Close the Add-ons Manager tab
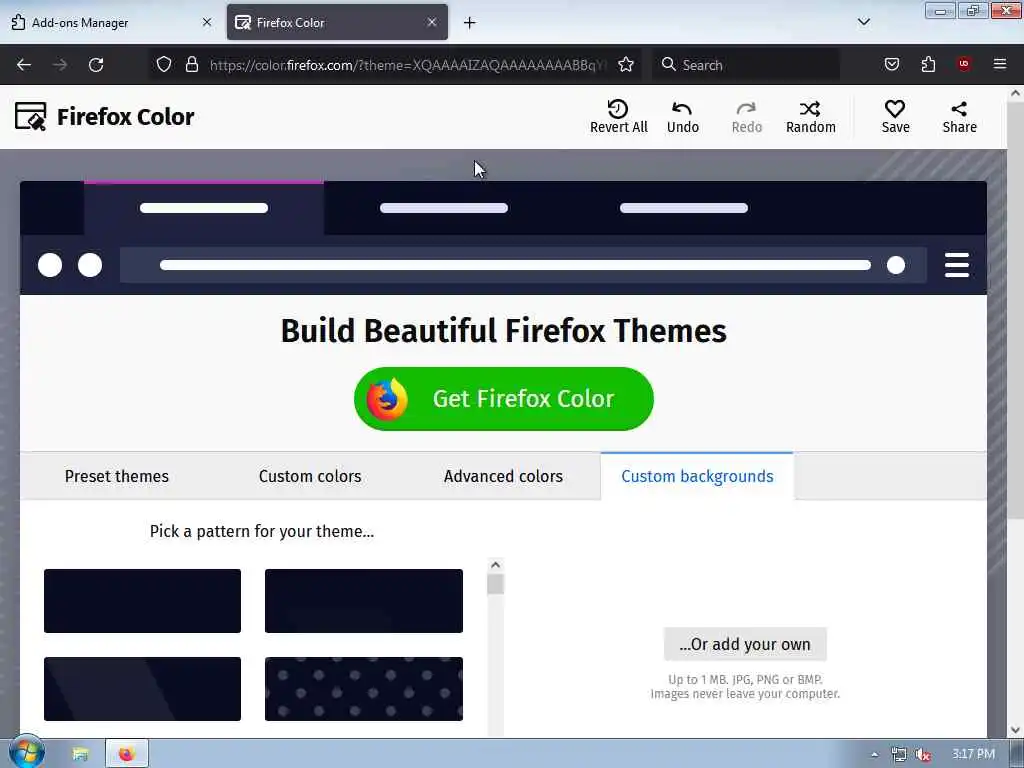Image resolution: width=1024 pixels, height=768 pixels. point(207,22)
